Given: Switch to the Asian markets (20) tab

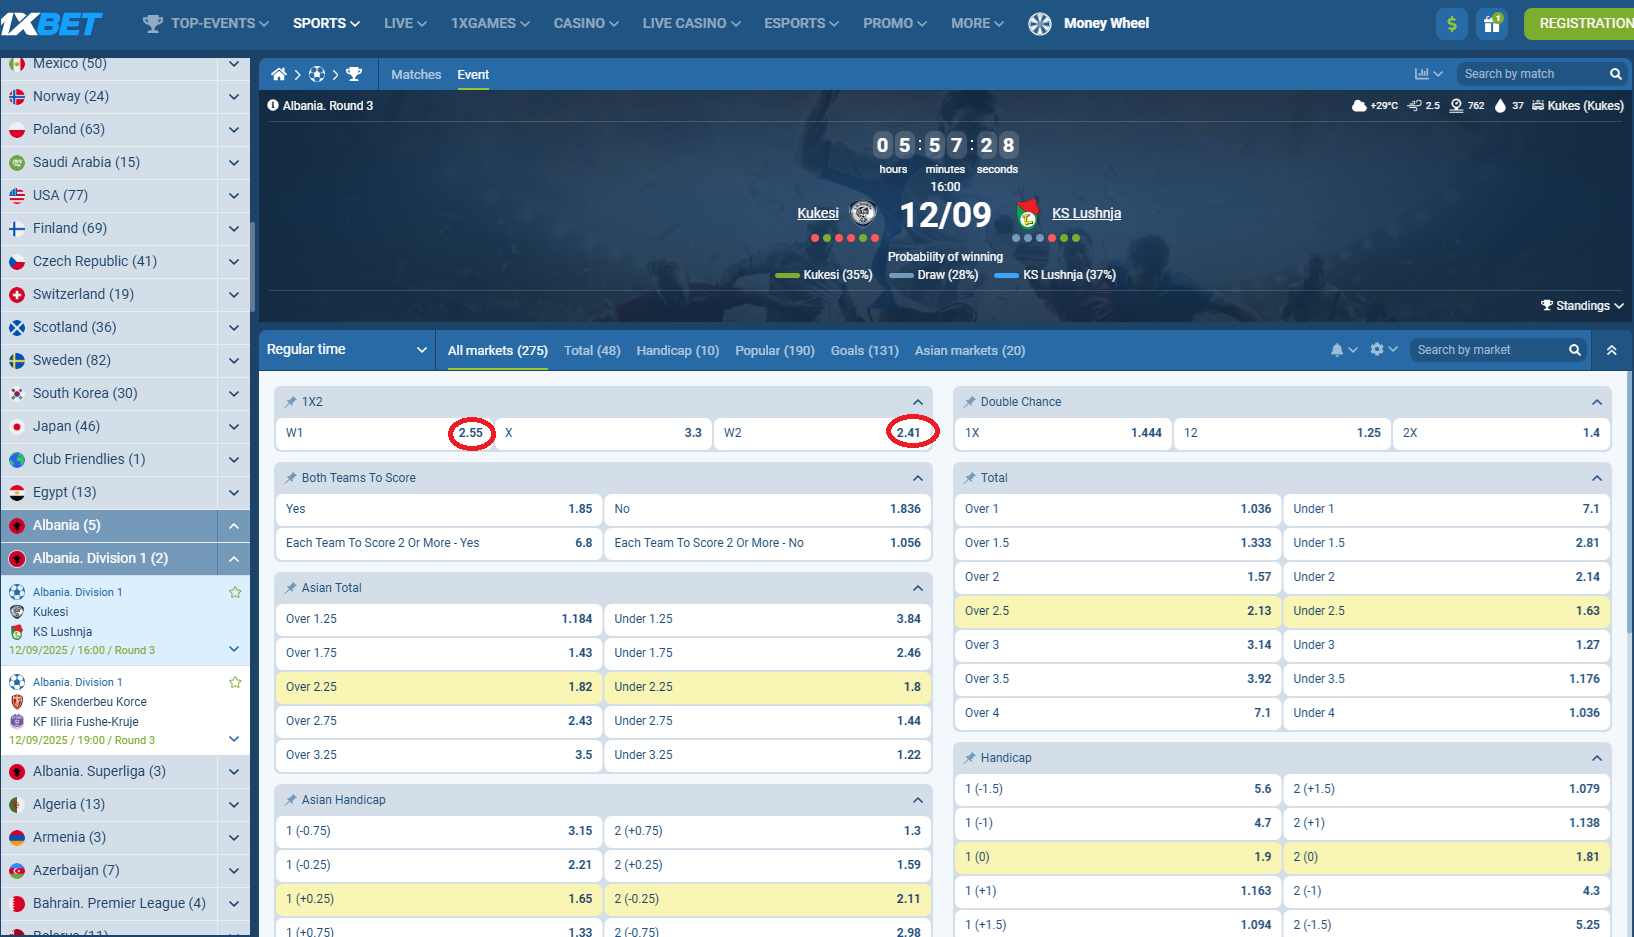Looking at the screenshot, I should 970,350.
